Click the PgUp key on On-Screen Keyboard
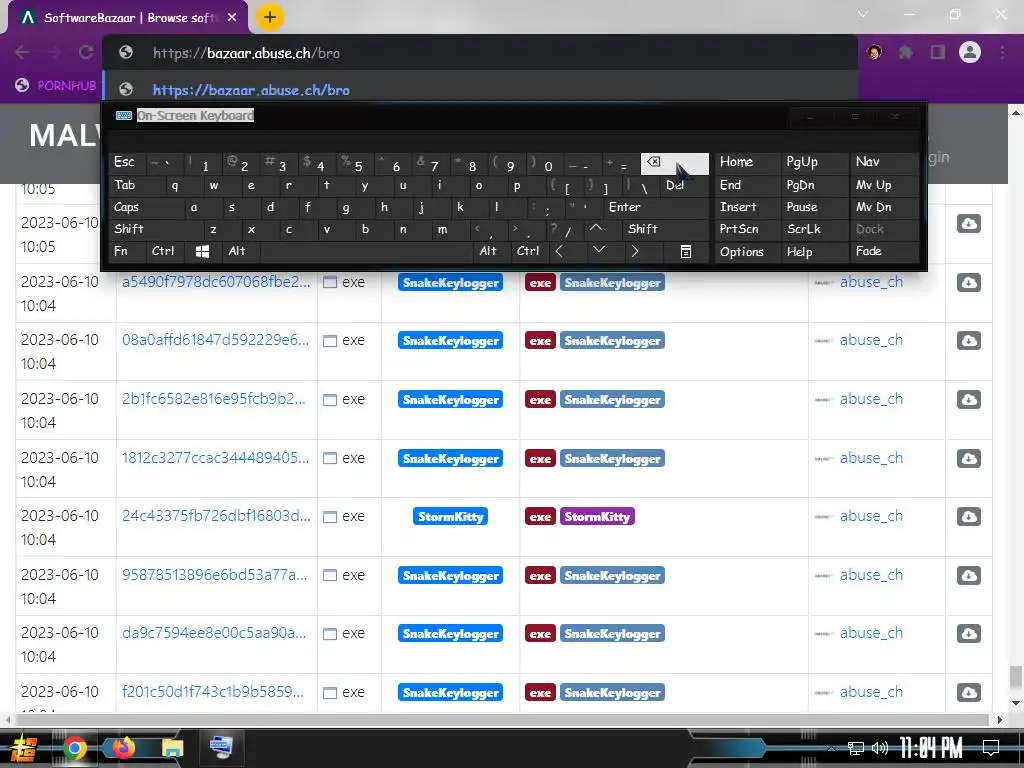 814,162
